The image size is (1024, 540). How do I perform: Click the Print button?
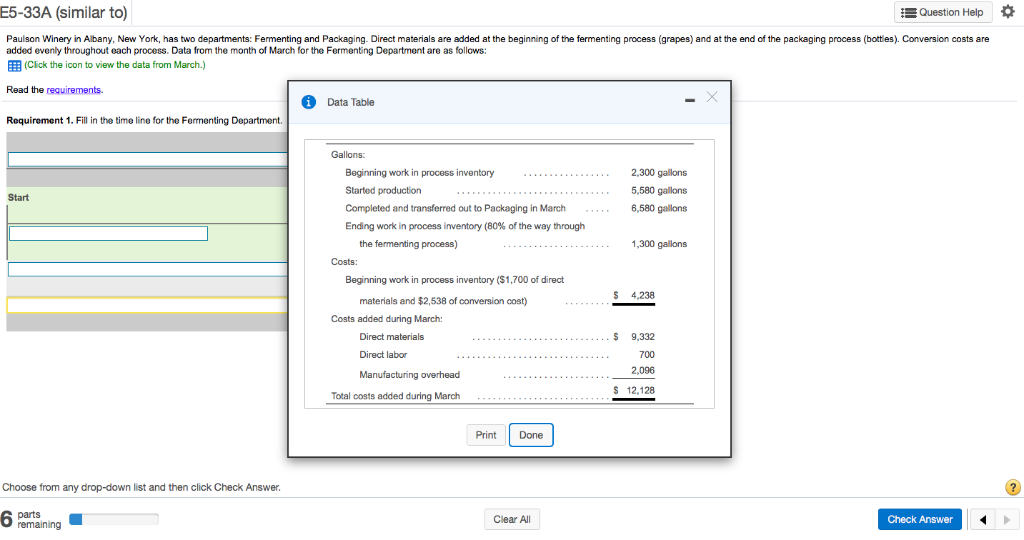(486, 435)
